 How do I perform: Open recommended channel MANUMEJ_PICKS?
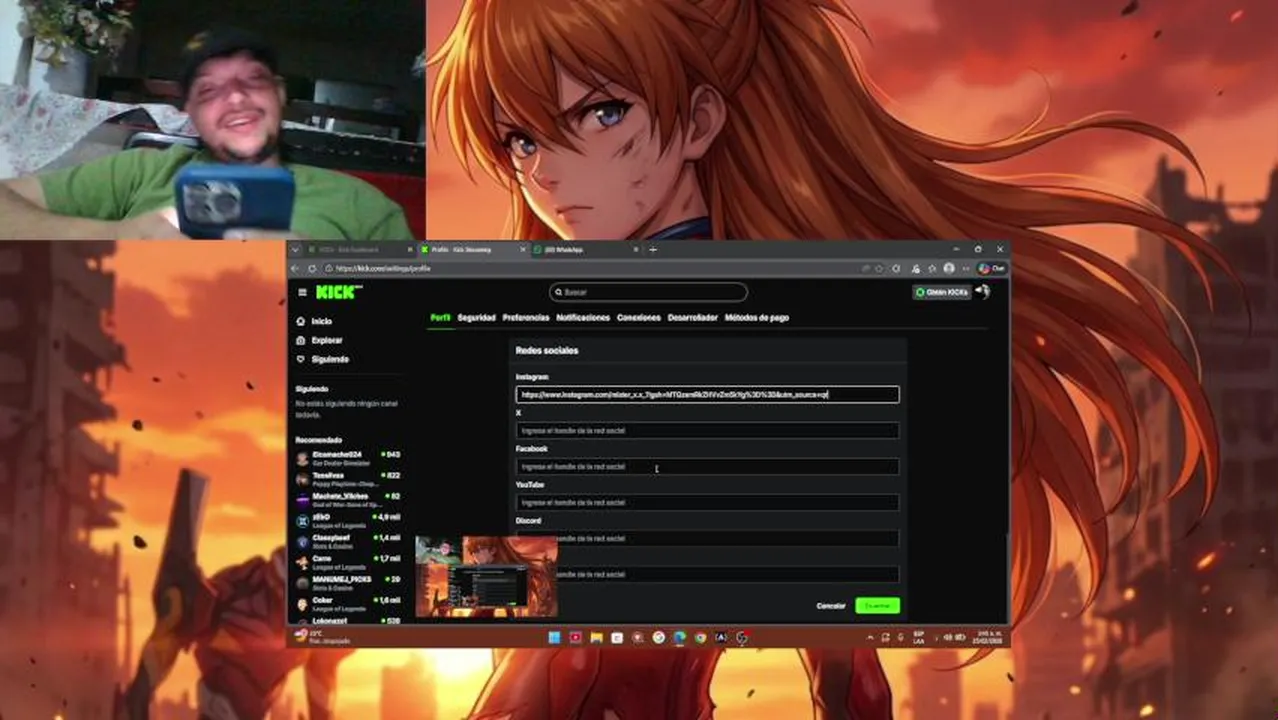[348, 583]
